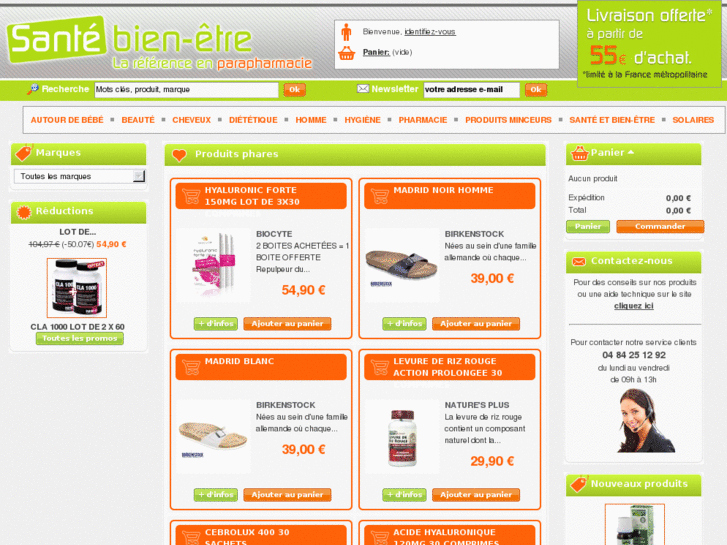This screenshot has width=727, height=545.
Task: Open the BEAUTÉ menu category
Action: click(x=138, y=120)
